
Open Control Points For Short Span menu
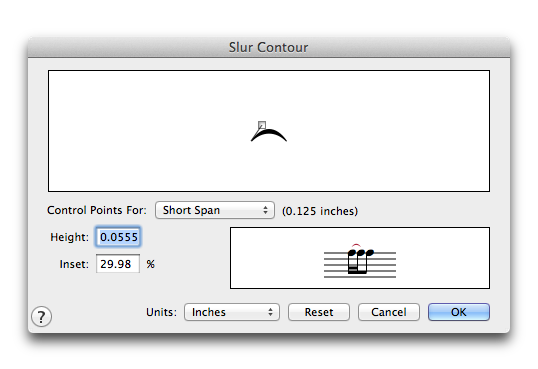click(215, 210)
